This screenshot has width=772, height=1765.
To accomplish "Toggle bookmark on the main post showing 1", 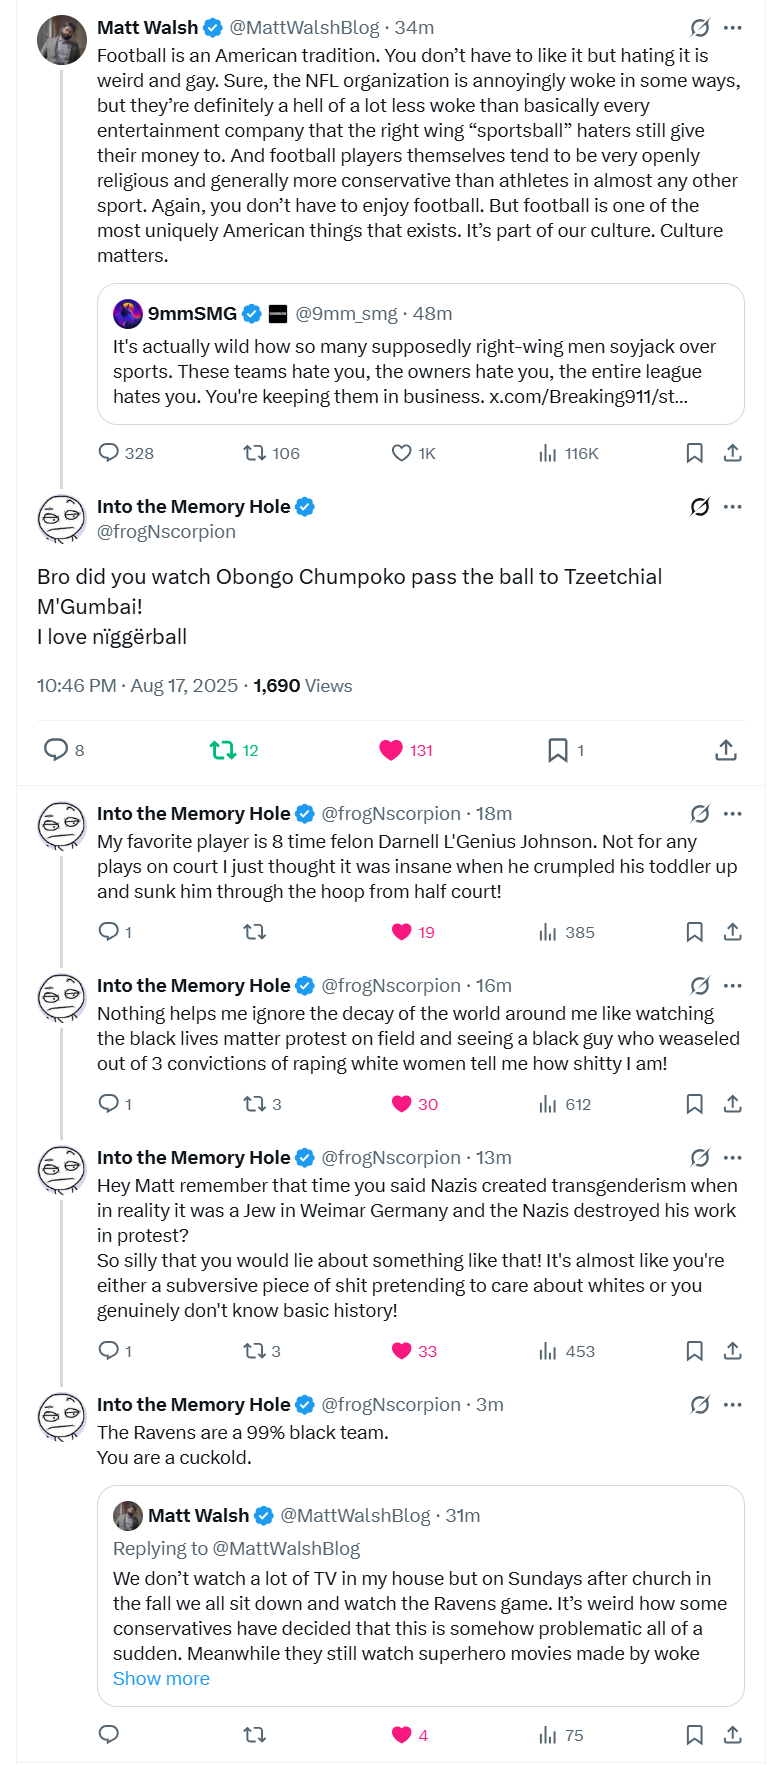I will tap(558, 750).
